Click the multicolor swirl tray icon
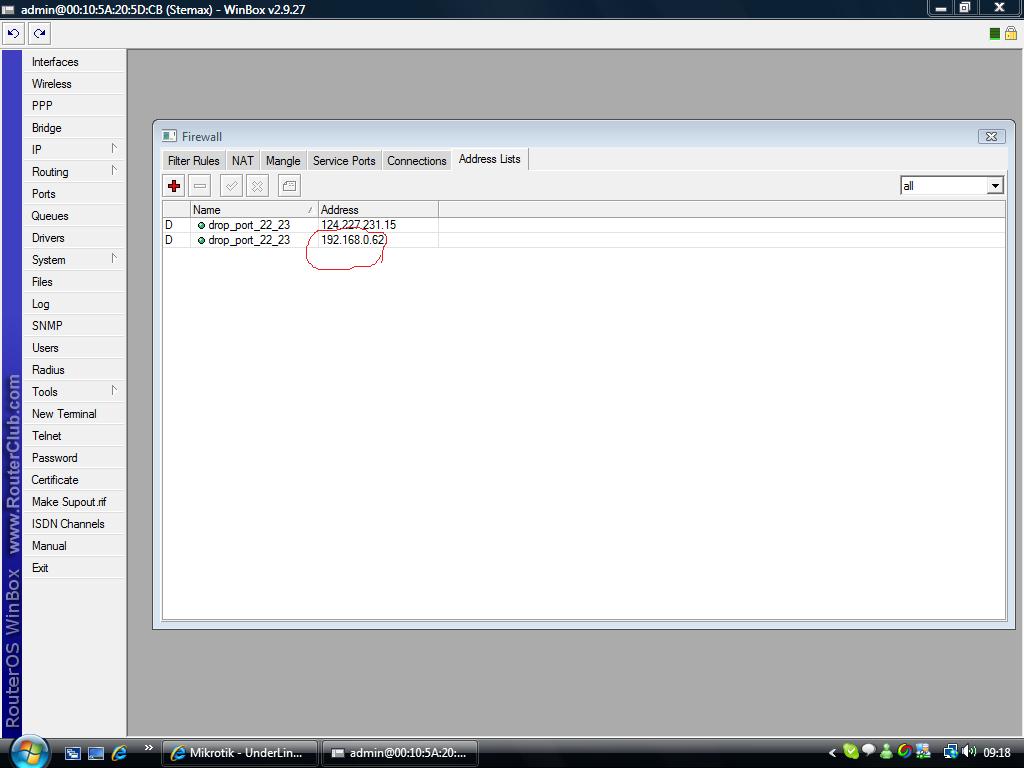Viewport: 1024px width, 768px height. pyautogui.click(x=904, y=752)
